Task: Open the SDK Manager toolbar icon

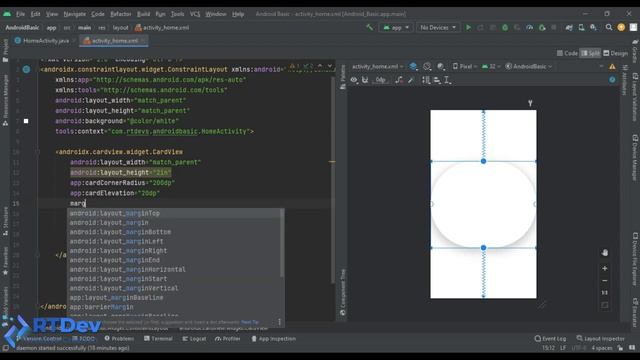Action: 593,27
